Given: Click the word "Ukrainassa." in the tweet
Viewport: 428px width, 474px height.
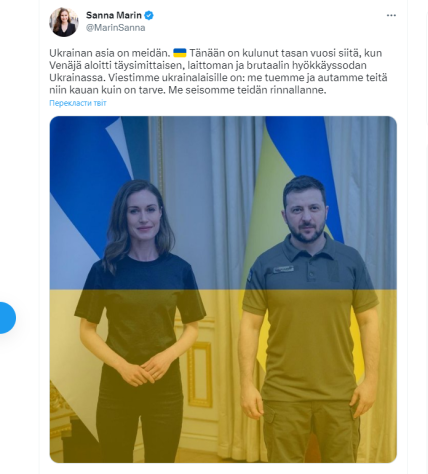Looking at the screenshot, I should point(77,78).
